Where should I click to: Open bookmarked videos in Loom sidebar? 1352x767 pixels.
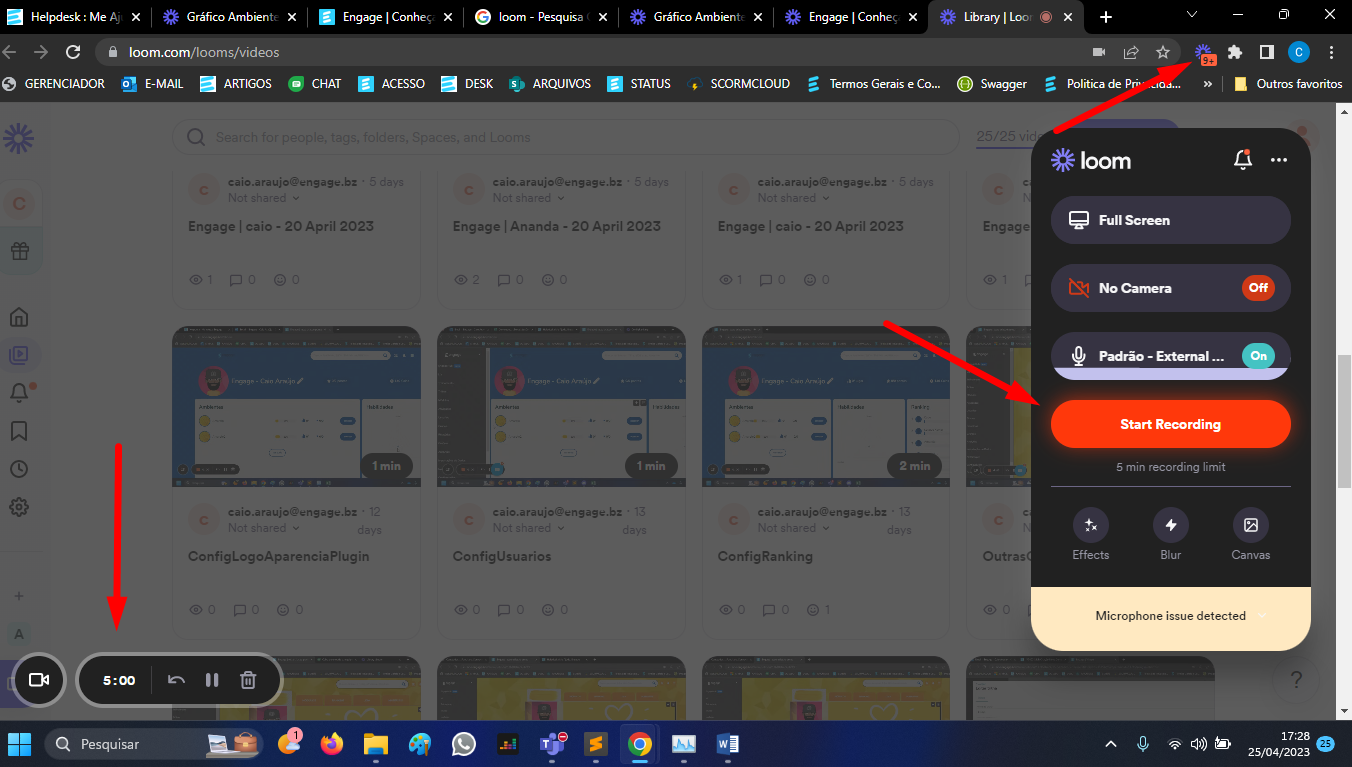pyautogui.click(x=18, y=431)
